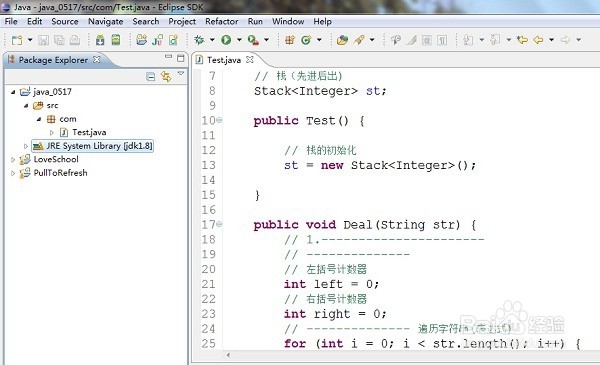Click the Back navigation arrow icon
This screenshot has width=600, height=365.
pyautogui.click(x=538, y=40)
